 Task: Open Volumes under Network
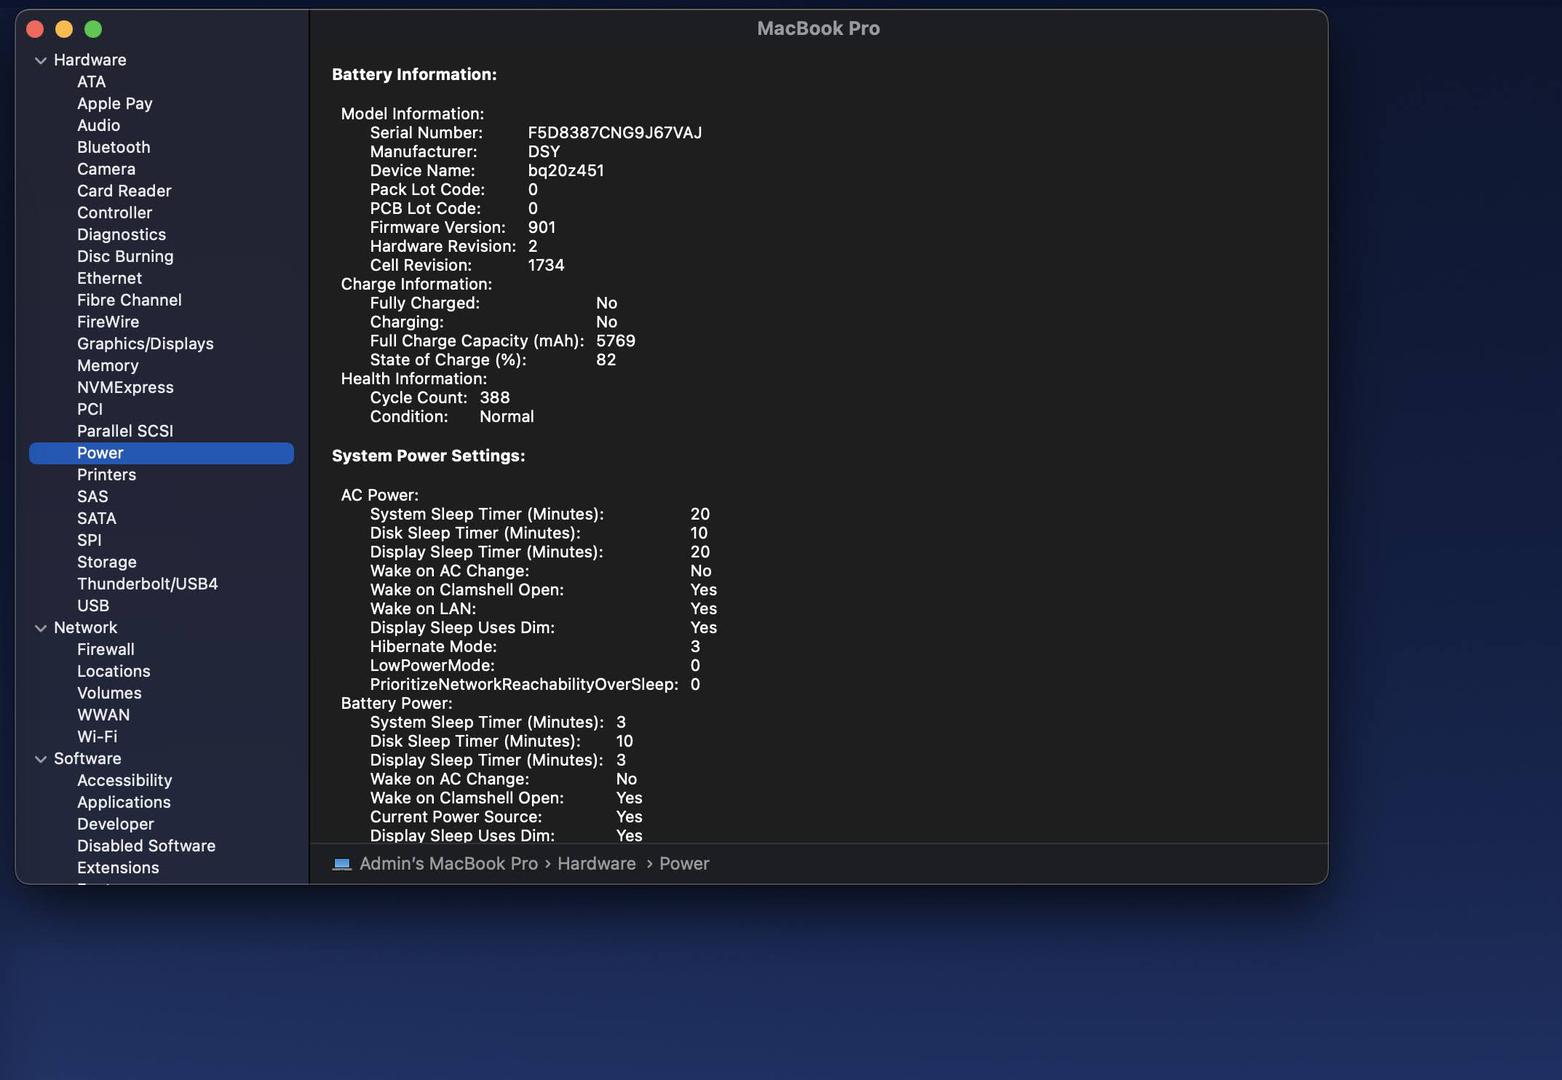tap(109, 693)
